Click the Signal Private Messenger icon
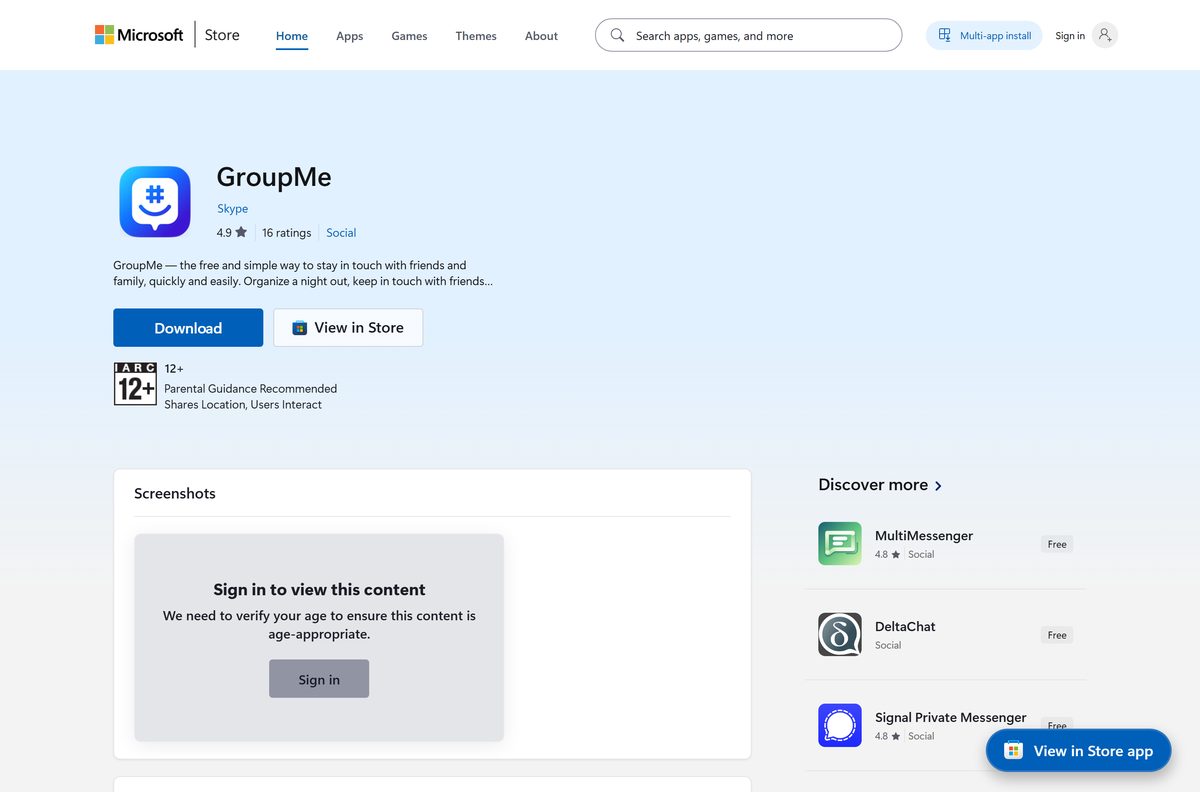This screenshot has height=792, width=1200. click(840, 726)
